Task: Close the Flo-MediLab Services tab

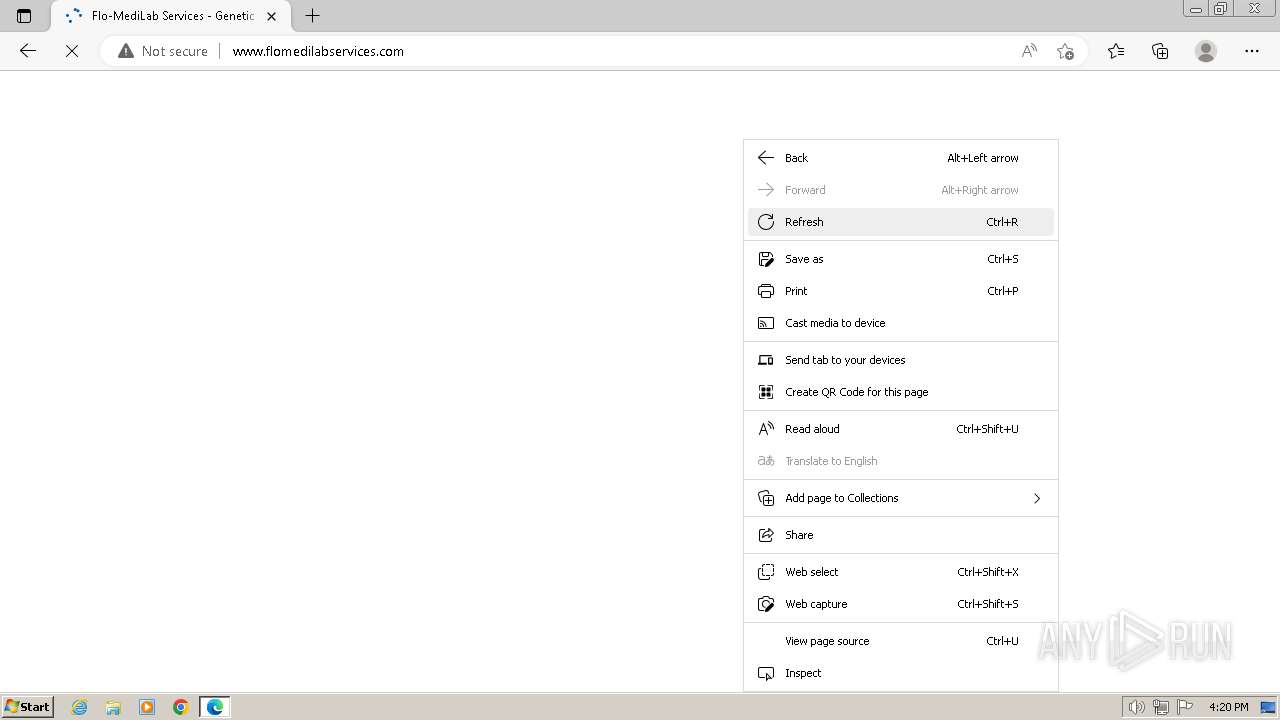Action: [x=271, y=16]
